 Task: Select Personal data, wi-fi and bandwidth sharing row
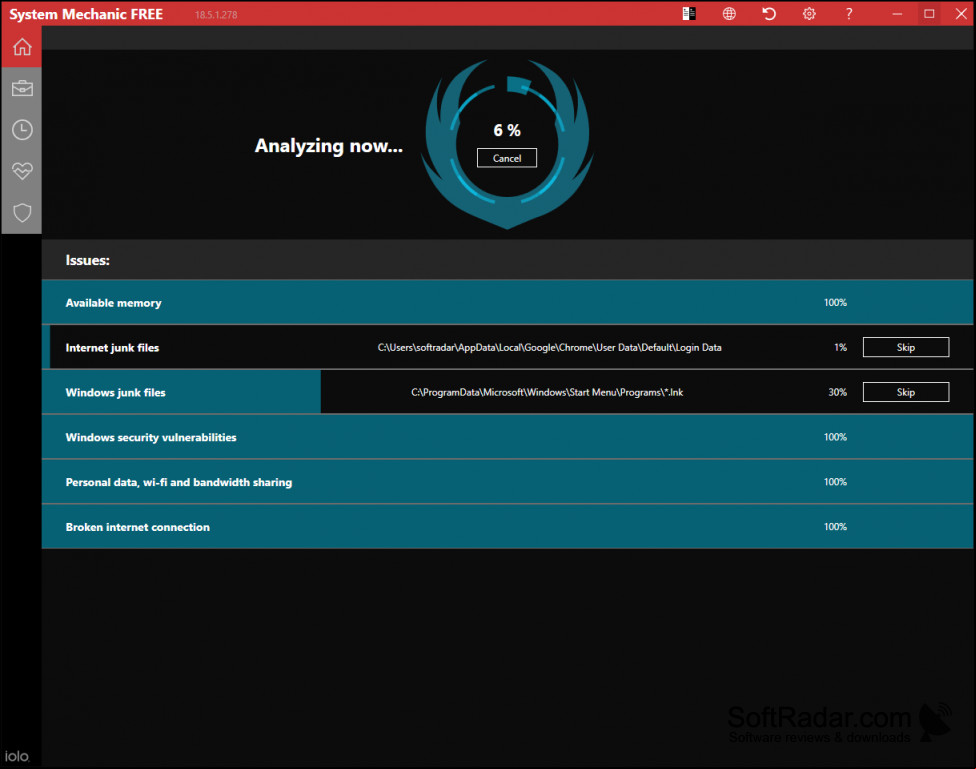[x=507, y=482]
